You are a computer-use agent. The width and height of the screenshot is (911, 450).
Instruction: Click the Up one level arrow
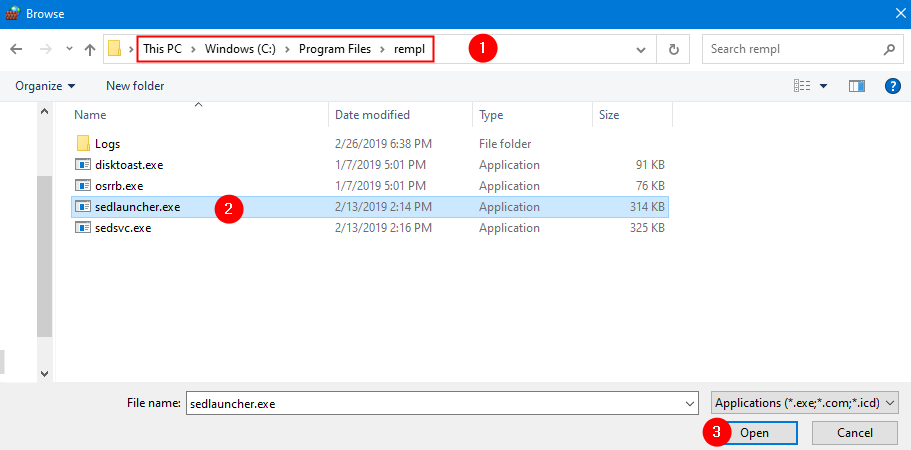pos(90,49)
